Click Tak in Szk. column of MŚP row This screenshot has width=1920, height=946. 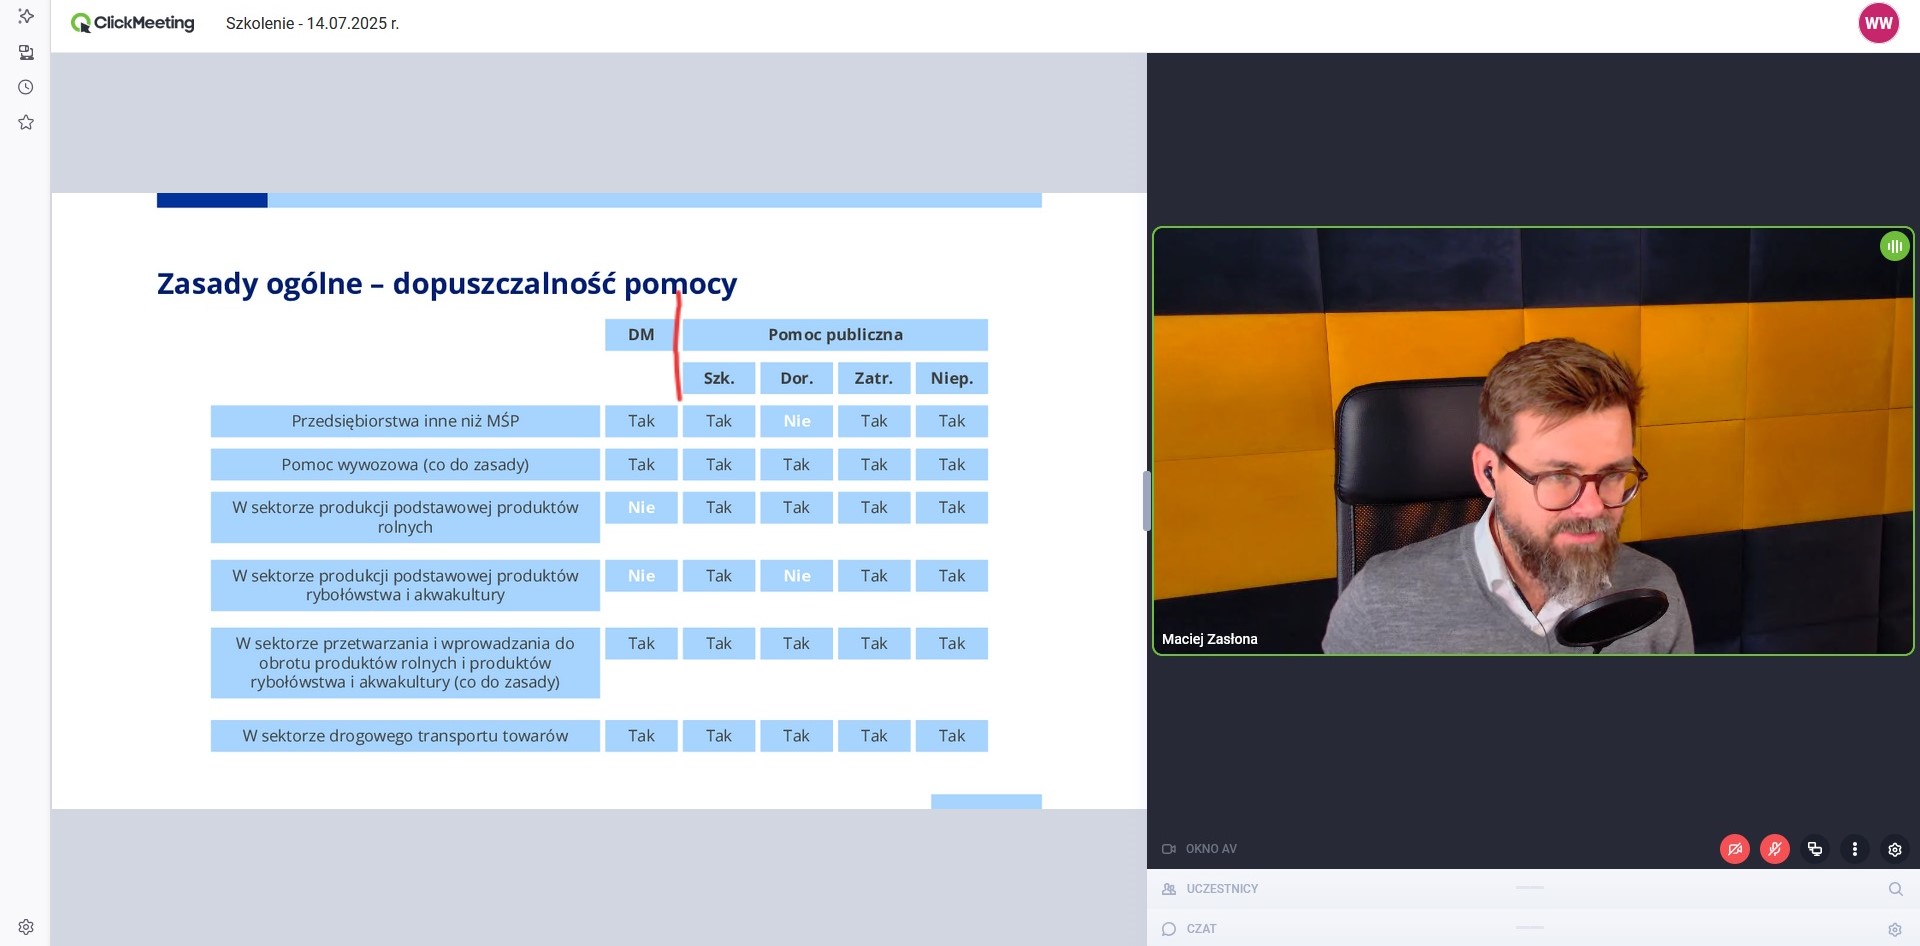(x=719, y=421)
